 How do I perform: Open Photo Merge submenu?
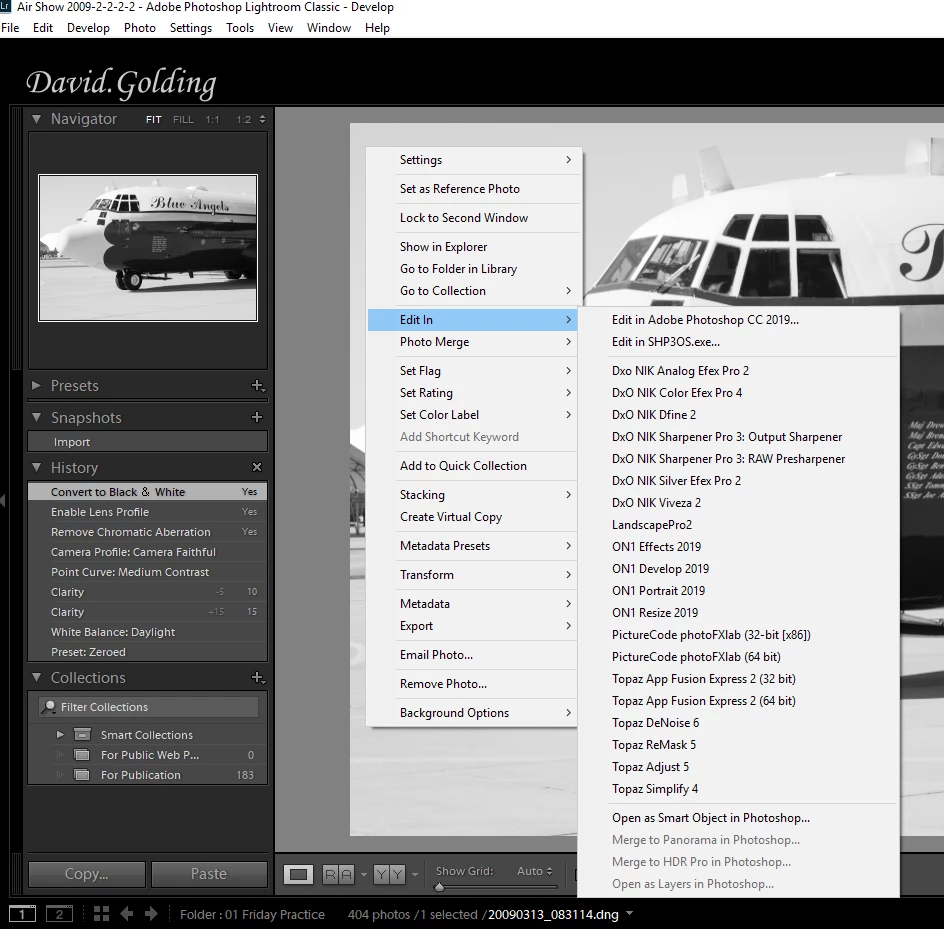coord(473,341)
